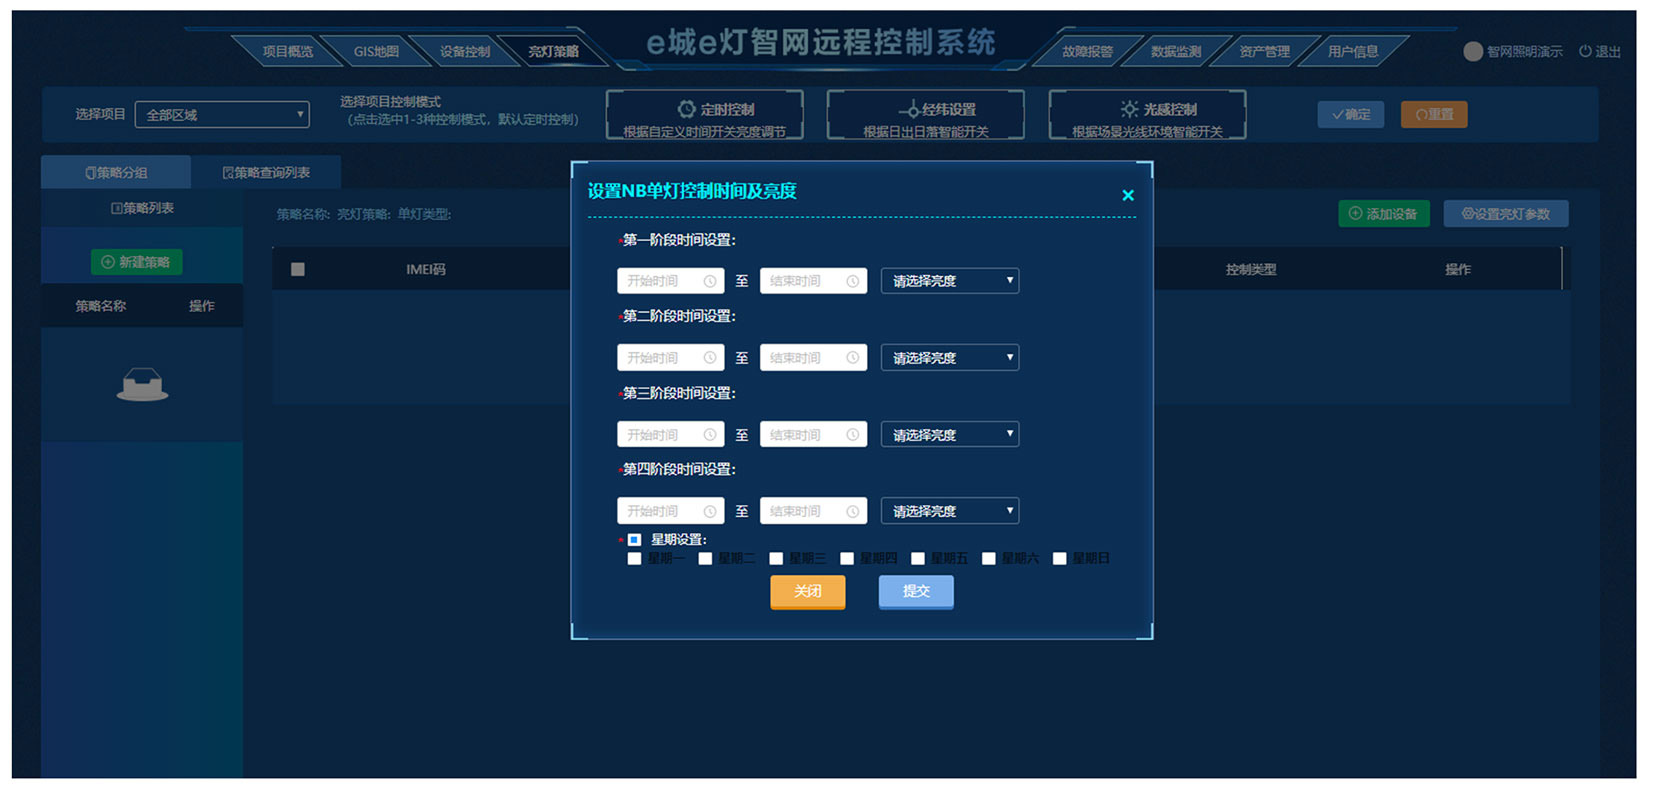Viewport: 1662px width, 796px height.
Task: Select the 经纬设置 mode button
Action: [925, 115]
